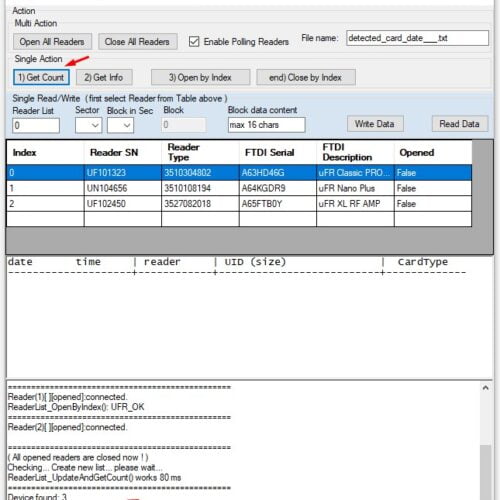This screenshot has width=500, height=500.
Task: Focus the Reader List input field
Action: coord(36,125)
